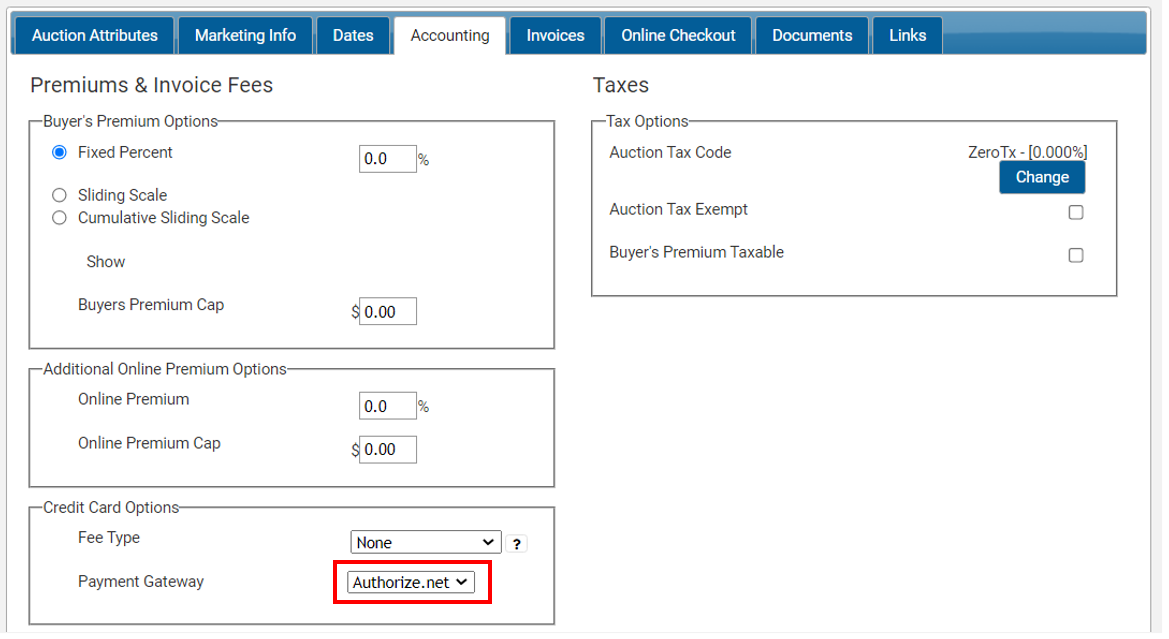Open the Documents tab
The height and width of the screenshot is (639, 1169).
[x=812, y=36]
